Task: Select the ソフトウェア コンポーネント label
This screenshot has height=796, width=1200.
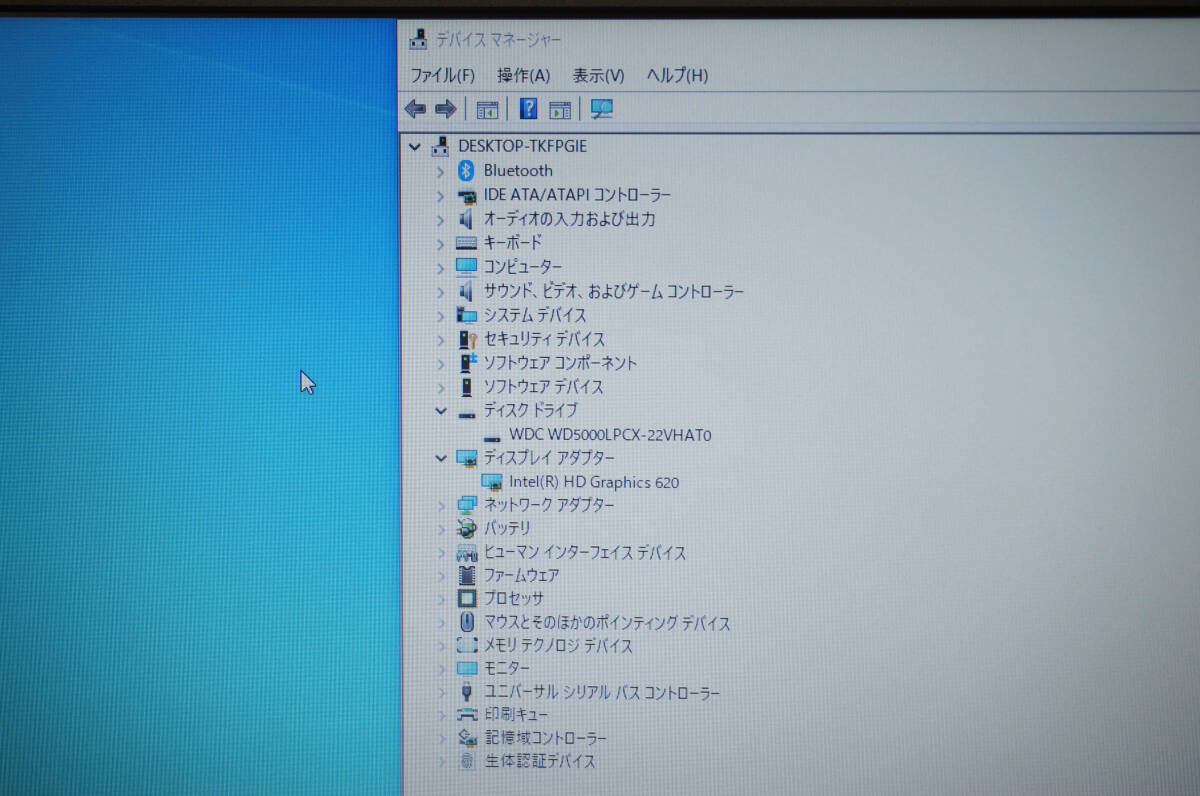Action: (x=560, y=363)
